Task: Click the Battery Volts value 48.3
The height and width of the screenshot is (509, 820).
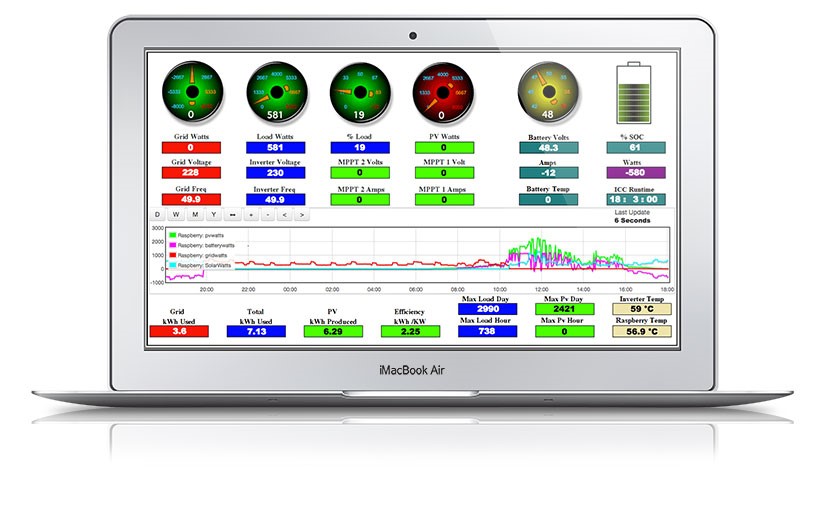Action: [x=549, y=148]
